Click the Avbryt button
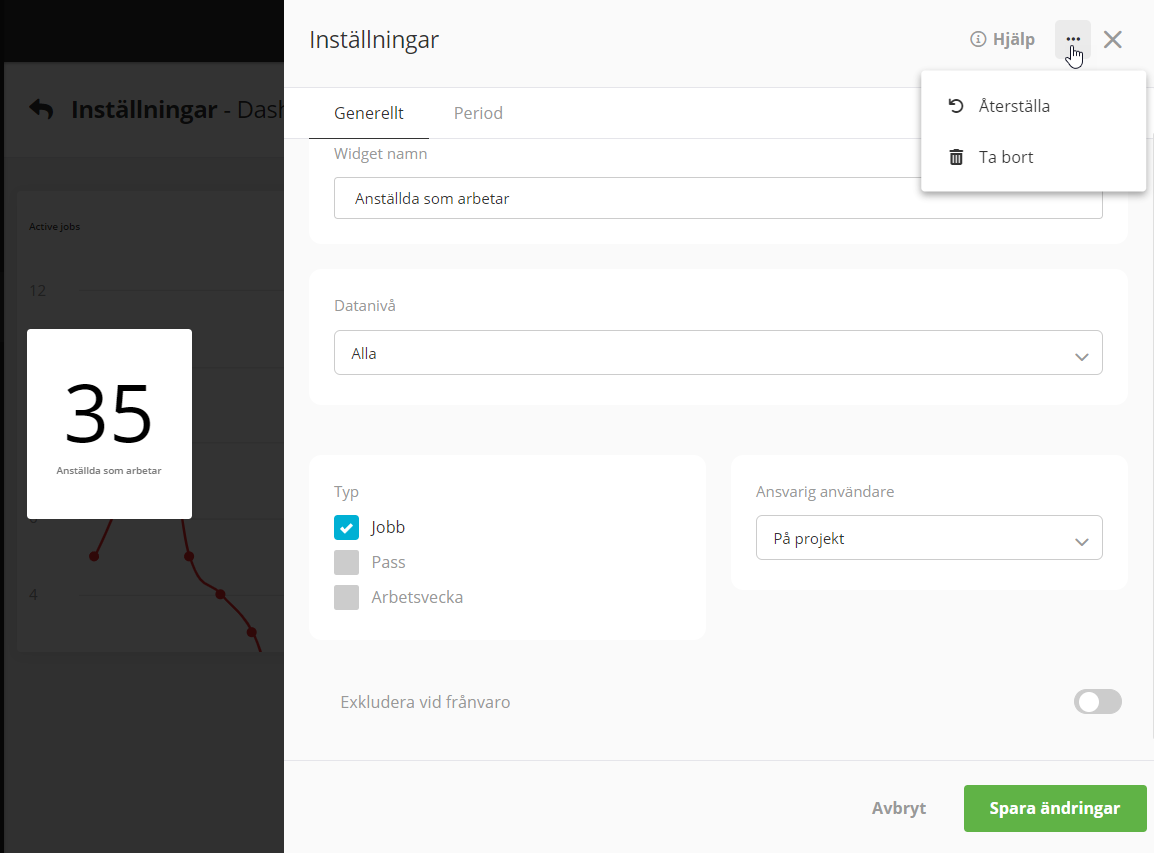This screenshot has height=853, width=1154. tap(898, 808)
